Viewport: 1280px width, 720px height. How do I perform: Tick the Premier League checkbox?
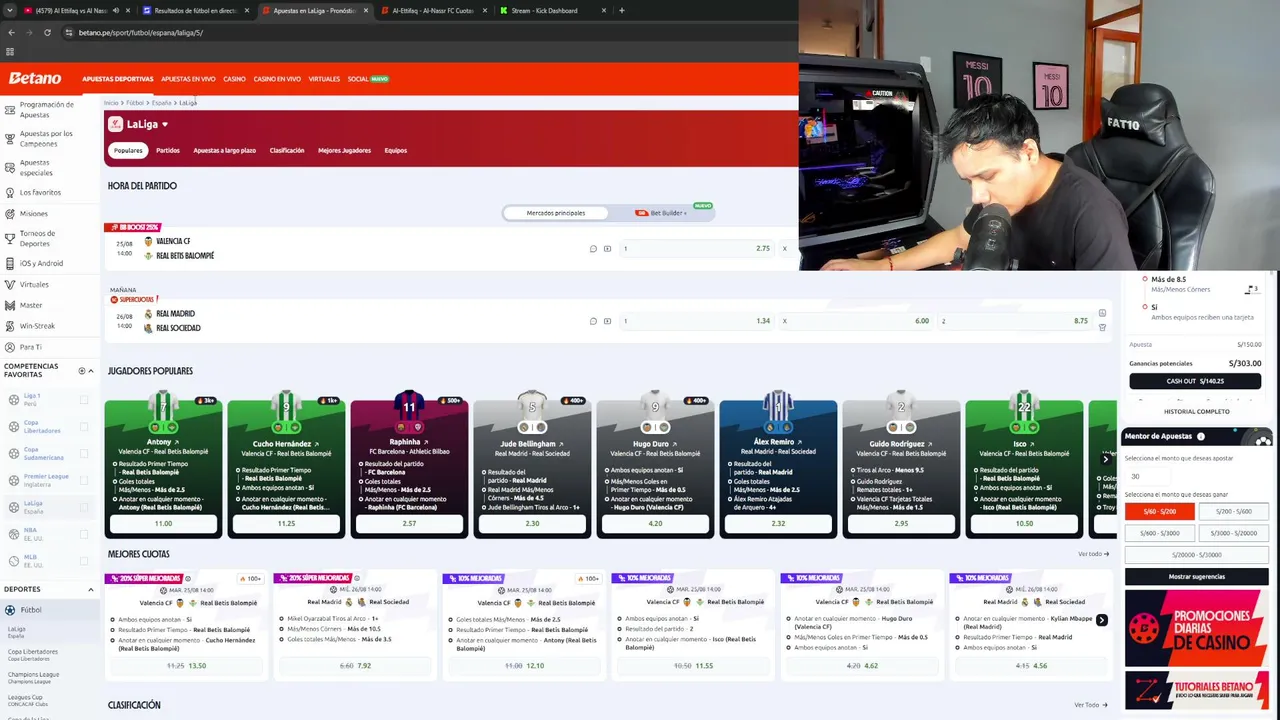click(x=84, y=481)
